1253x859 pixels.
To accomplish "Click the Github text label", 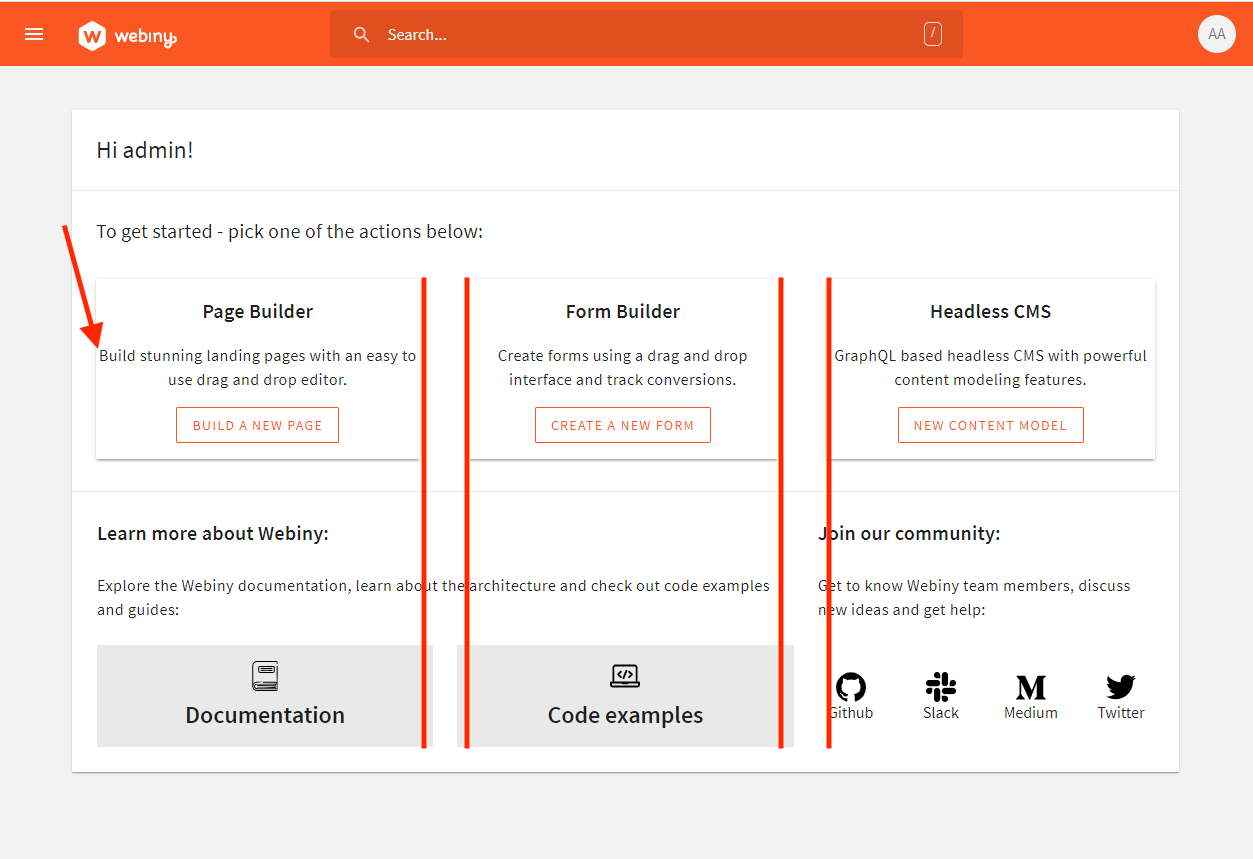I will click(851, 713).
